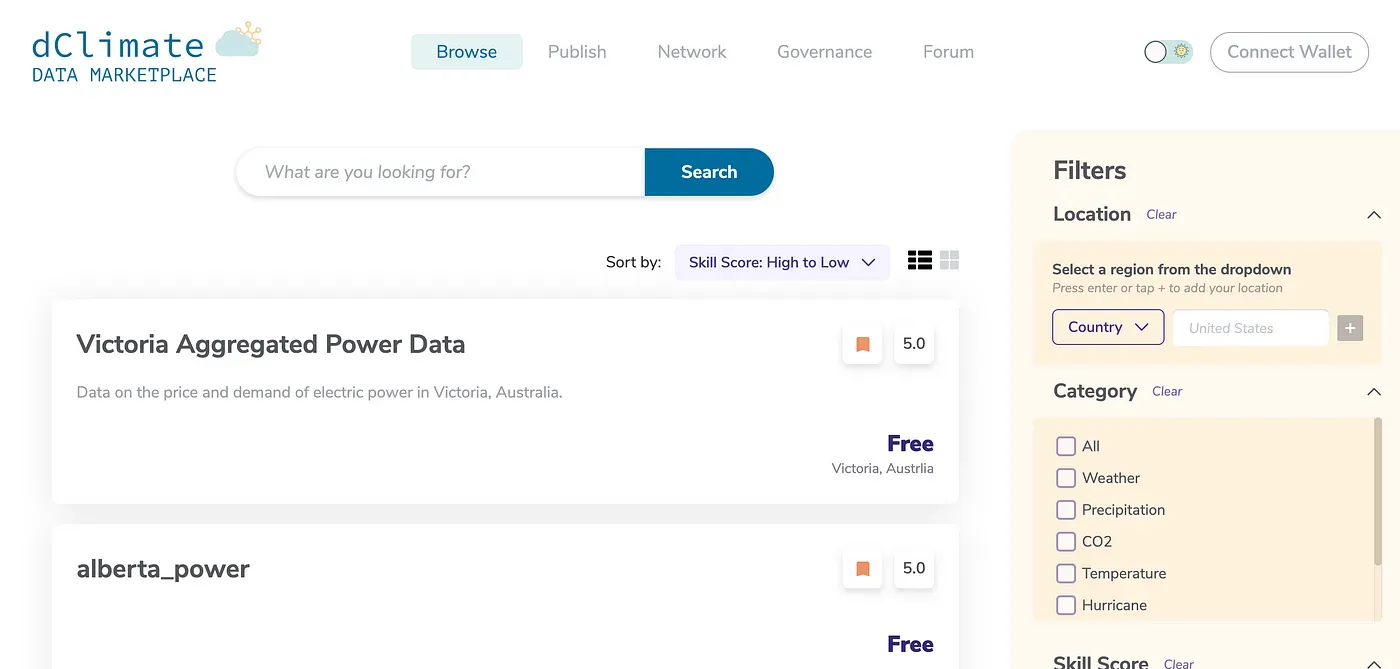Click the Victoria dataset description text
This screenshot has width=1400, height=669.
(x=319, y=392)
